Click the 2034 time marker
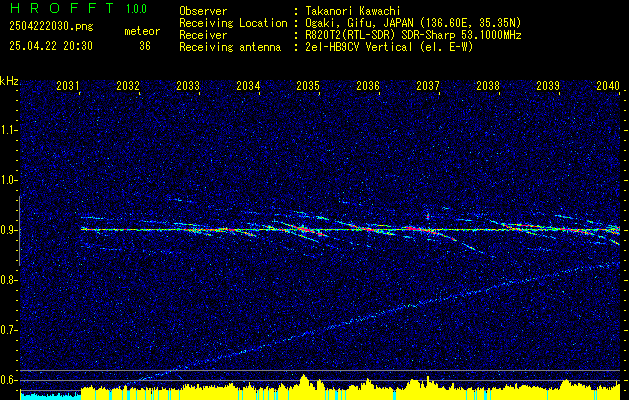Screen dimensions: 629x400 tap(248, 85)
